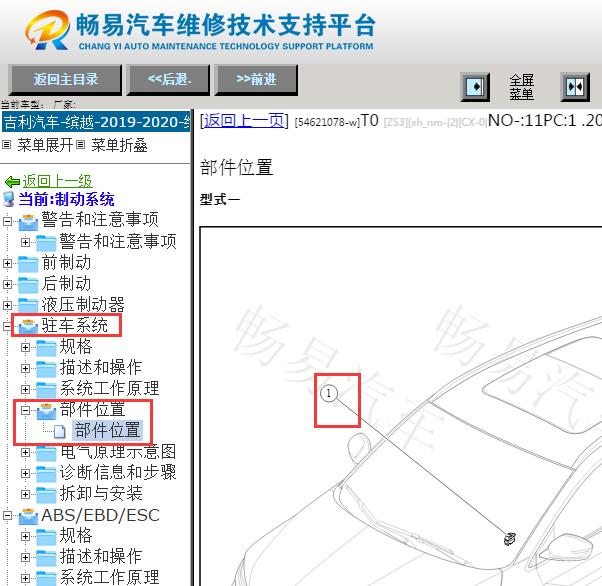602x586 pixels.
Task: Collapse the top-level 警告和注意事项 node
Action: (x=7, y=221)
